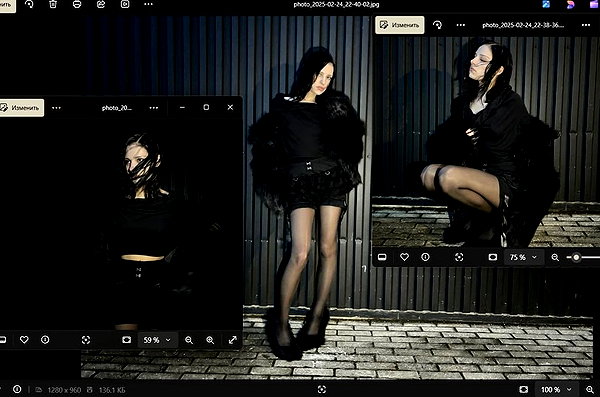Open the visual scan icon in main window status bar
This screenshot has height=397, width=600.
tap(322, 389)
